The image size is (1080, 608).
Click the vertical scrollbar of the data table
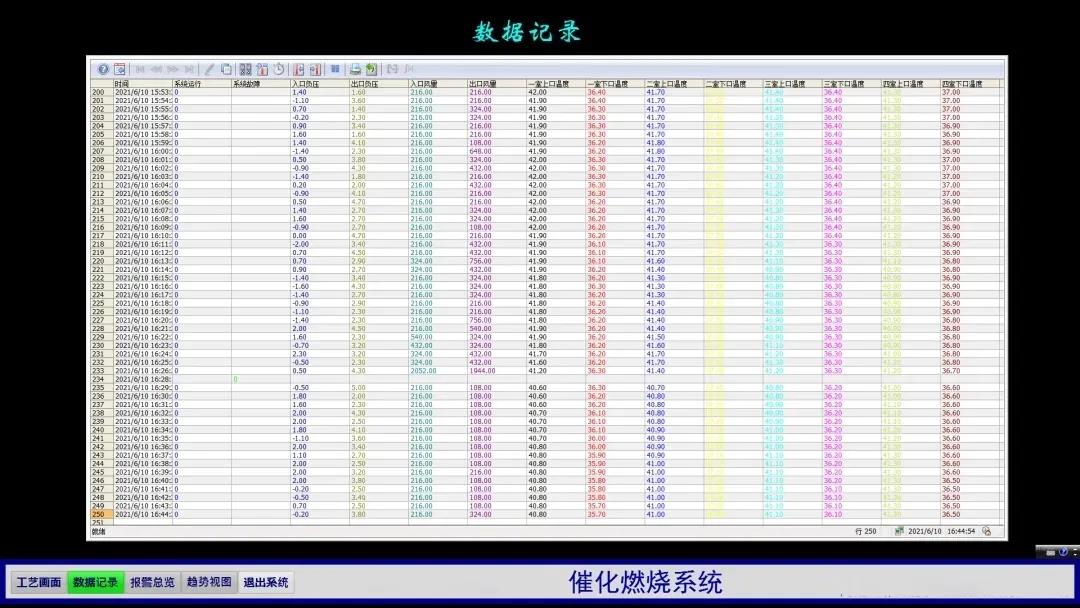pos(1000,300)
